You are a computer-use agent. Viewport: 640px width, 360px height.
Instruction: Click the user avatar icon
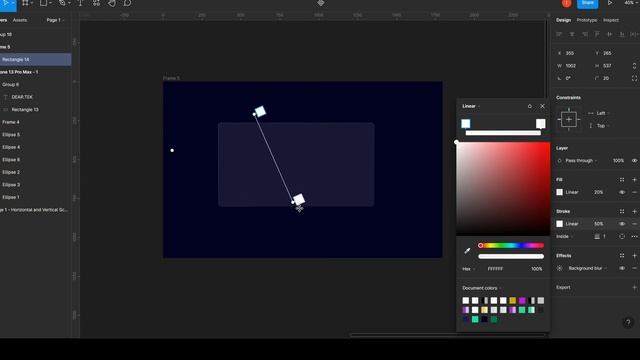[567, 3]
